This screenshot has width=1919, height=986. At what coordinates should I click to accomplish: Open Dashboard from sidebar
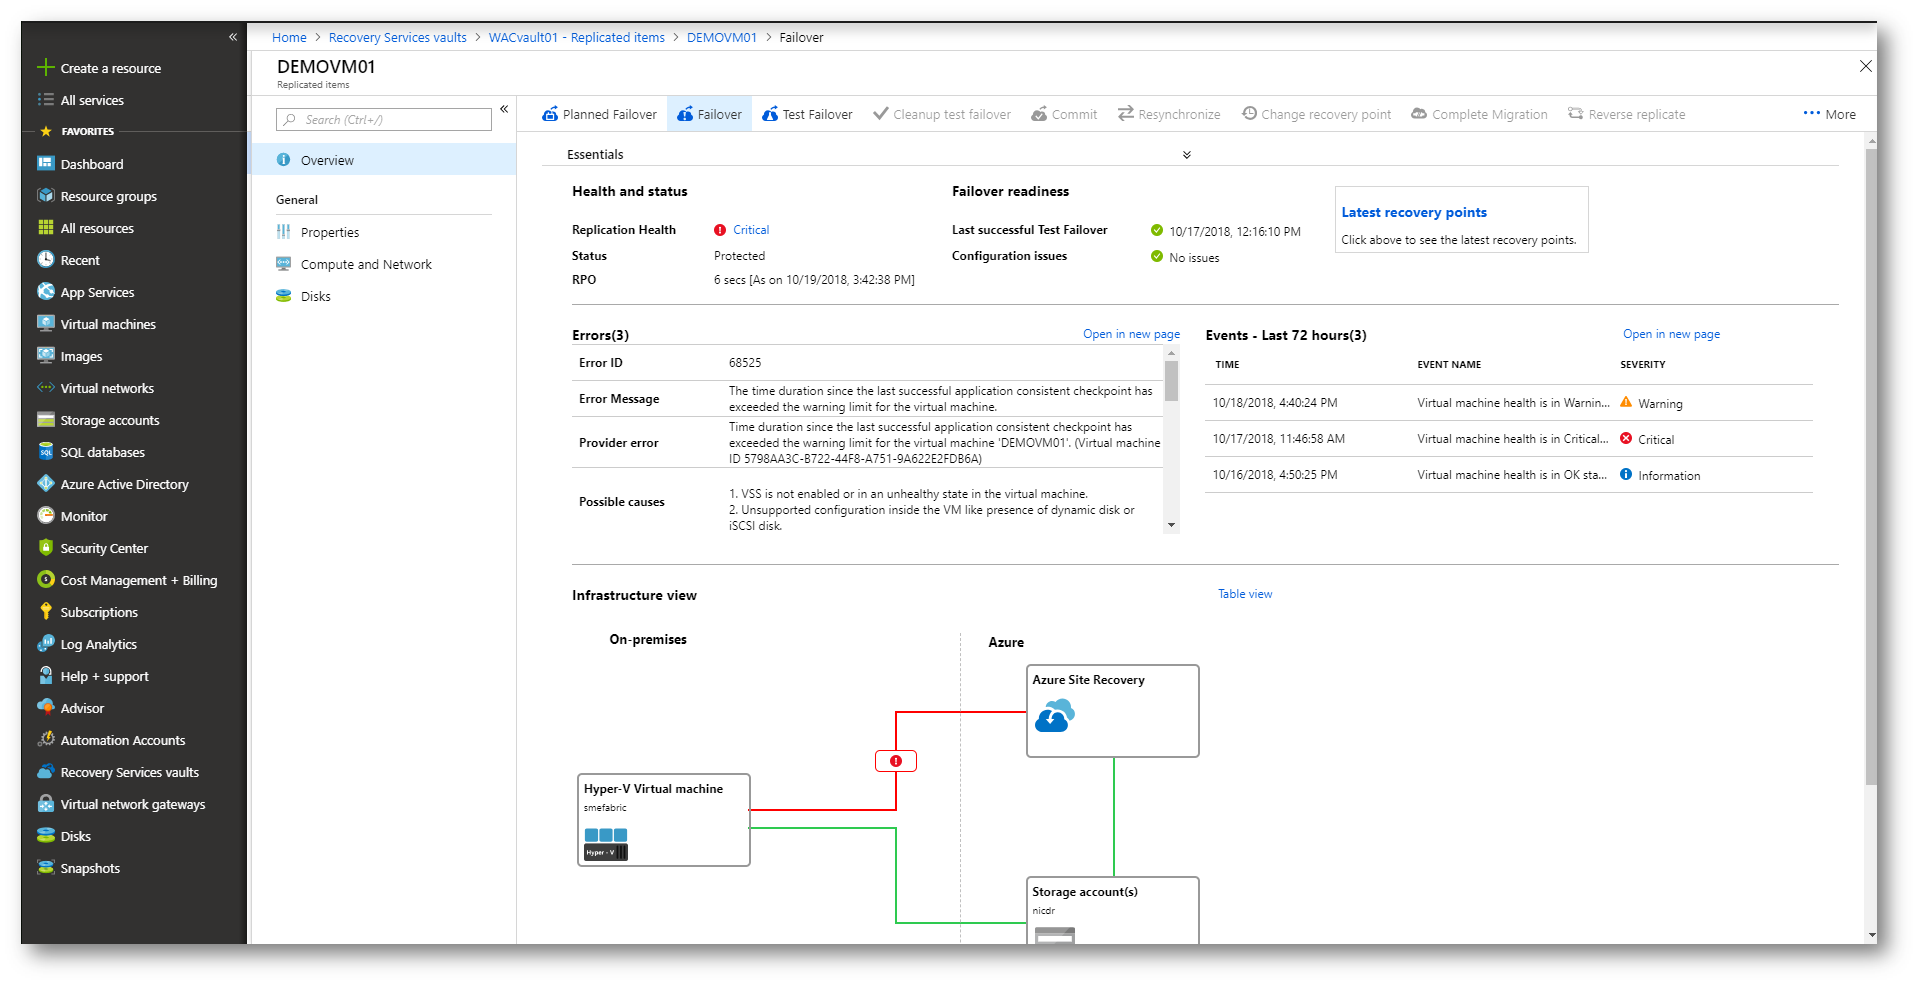tap(91, 164)
